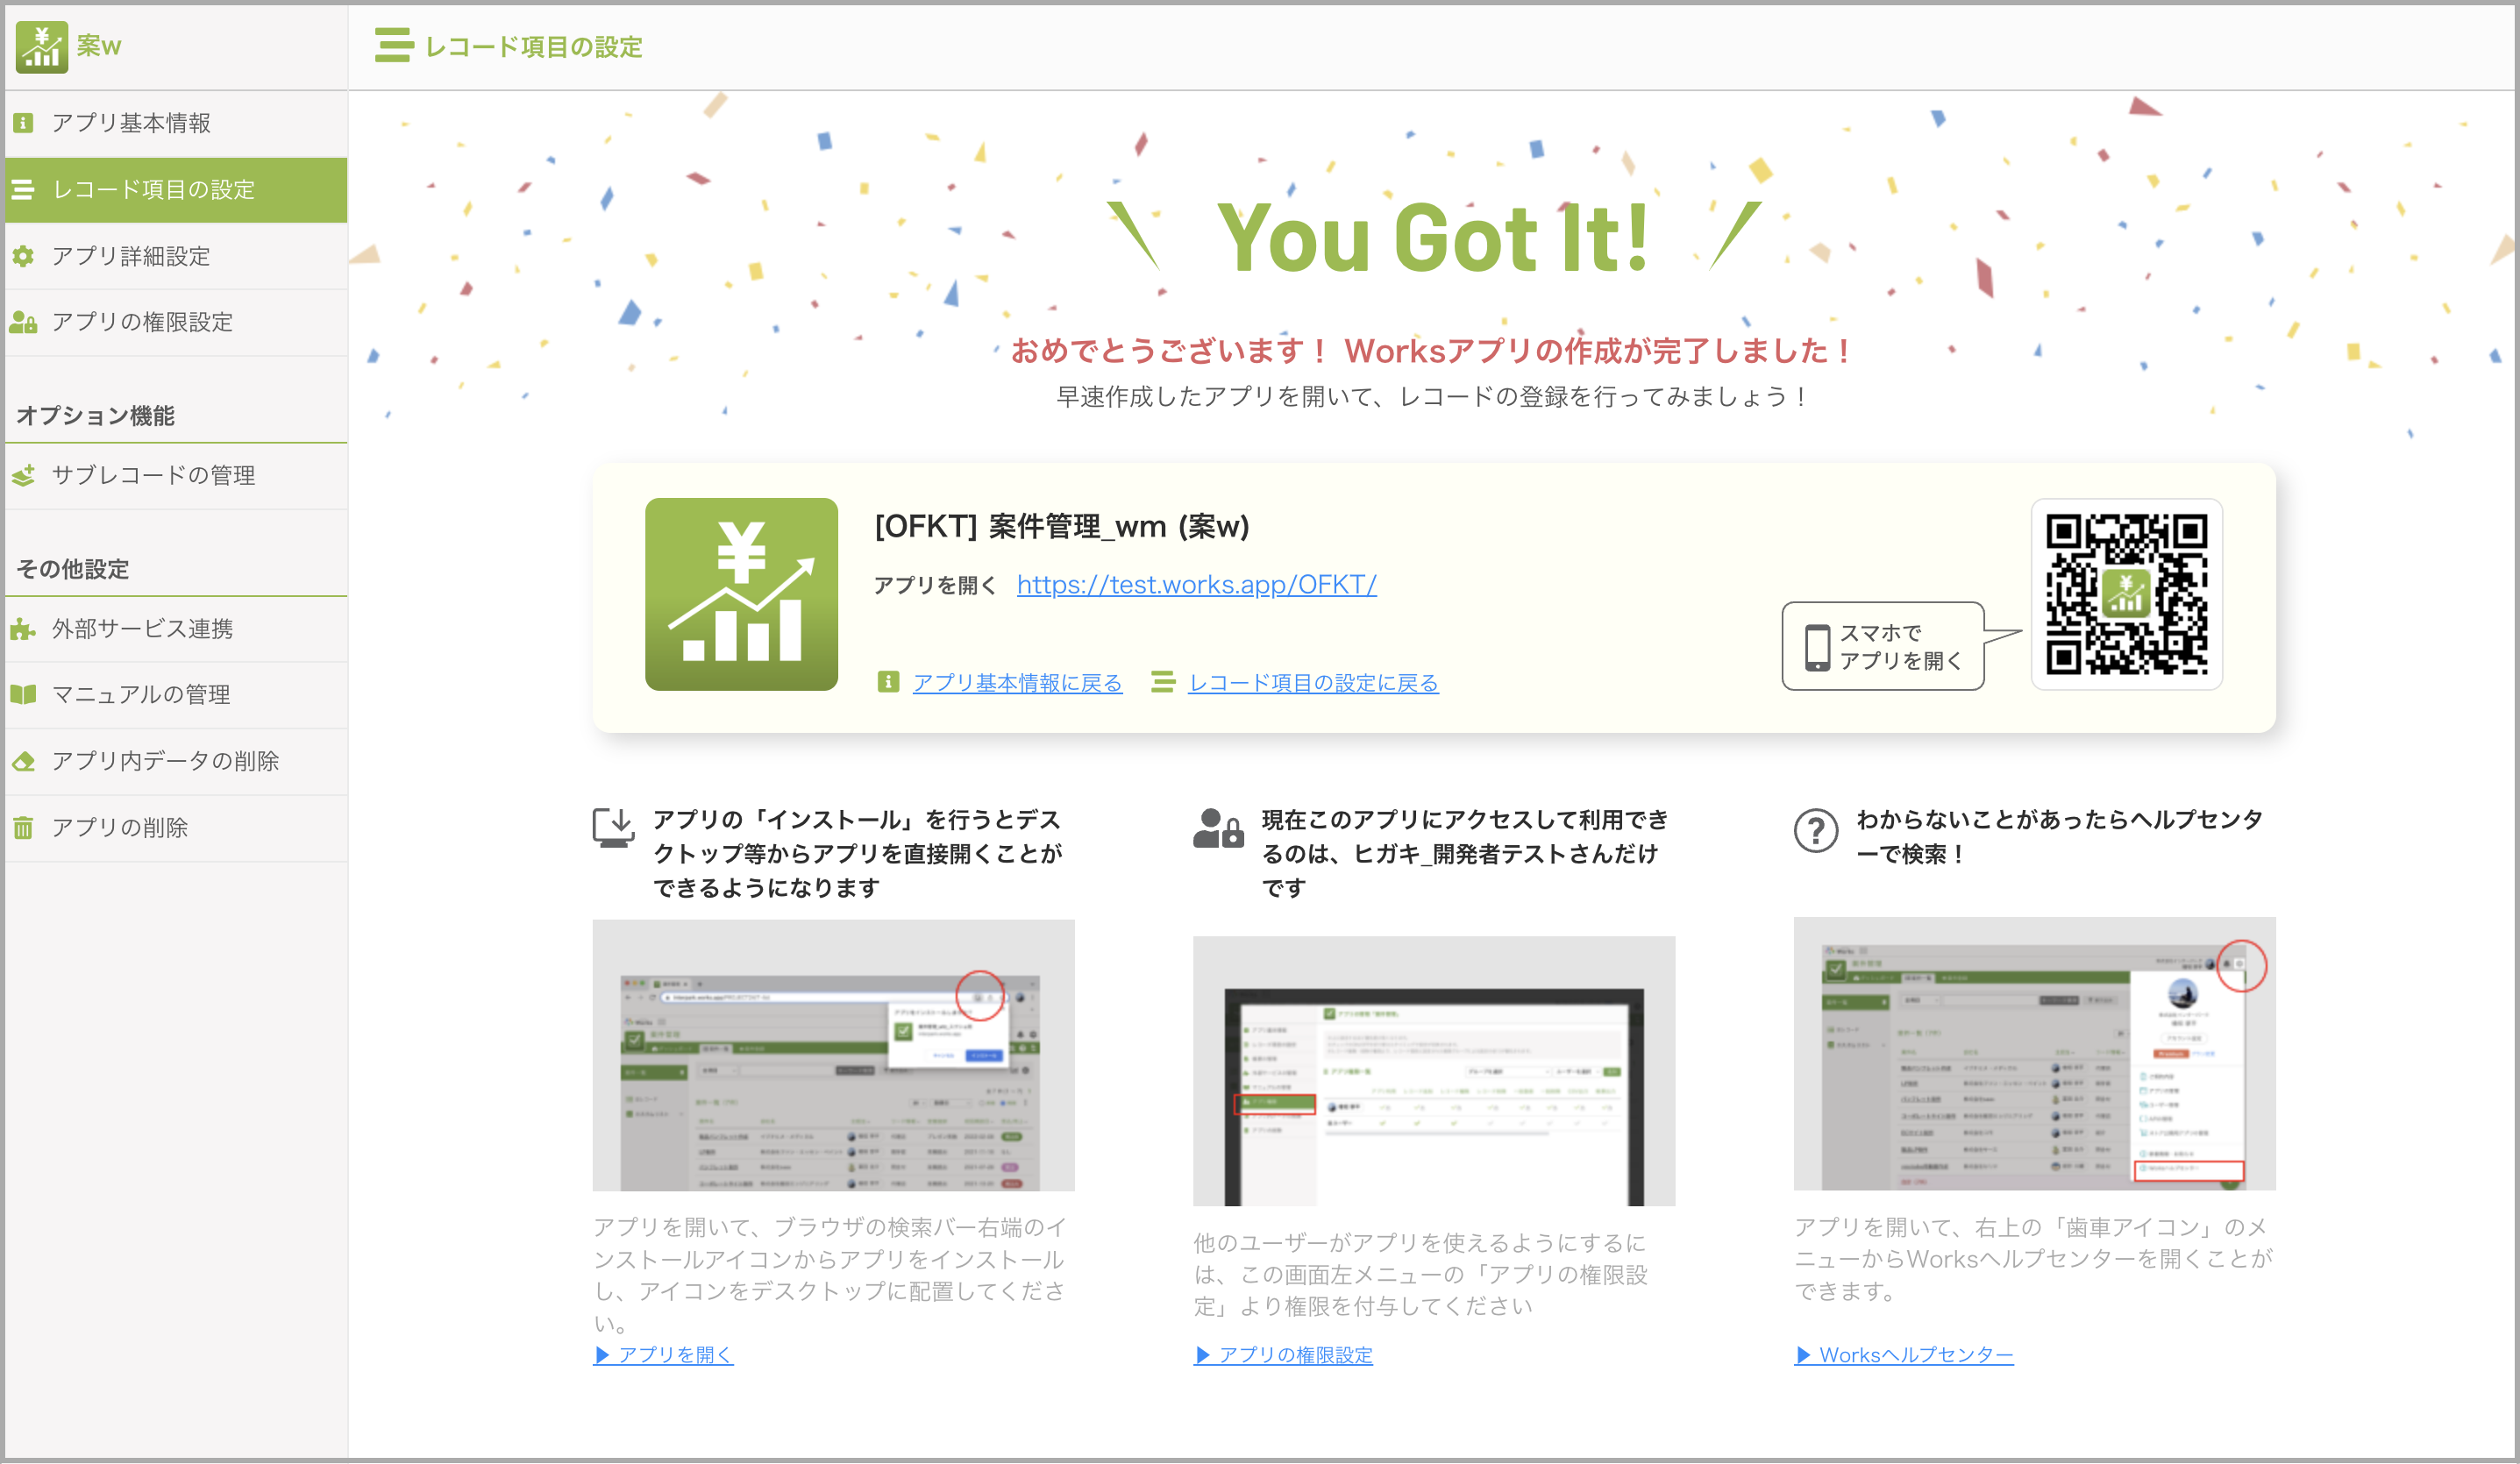
Task: Open the permission settings screenshot thumbnail
Action: click(1434, 1071)
